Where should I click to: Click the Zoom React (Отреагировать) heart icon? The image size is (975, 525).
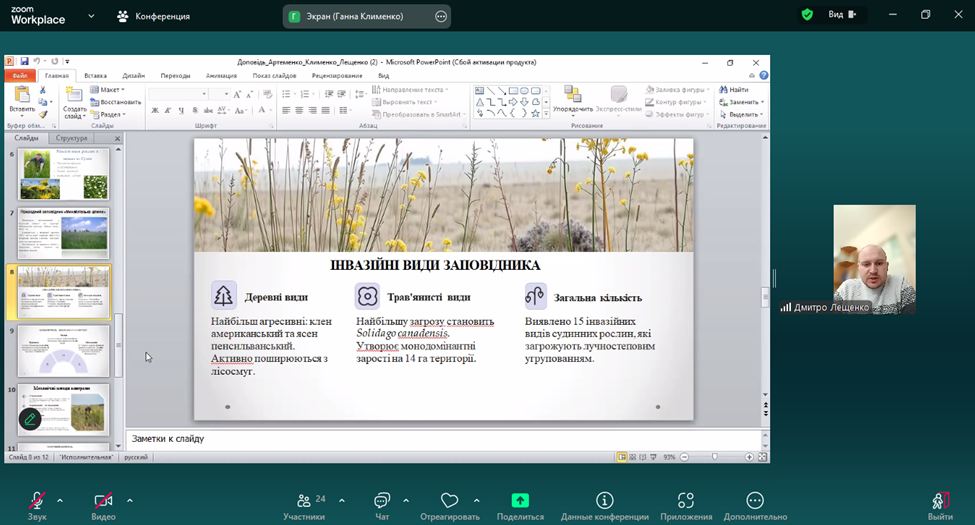450,501
